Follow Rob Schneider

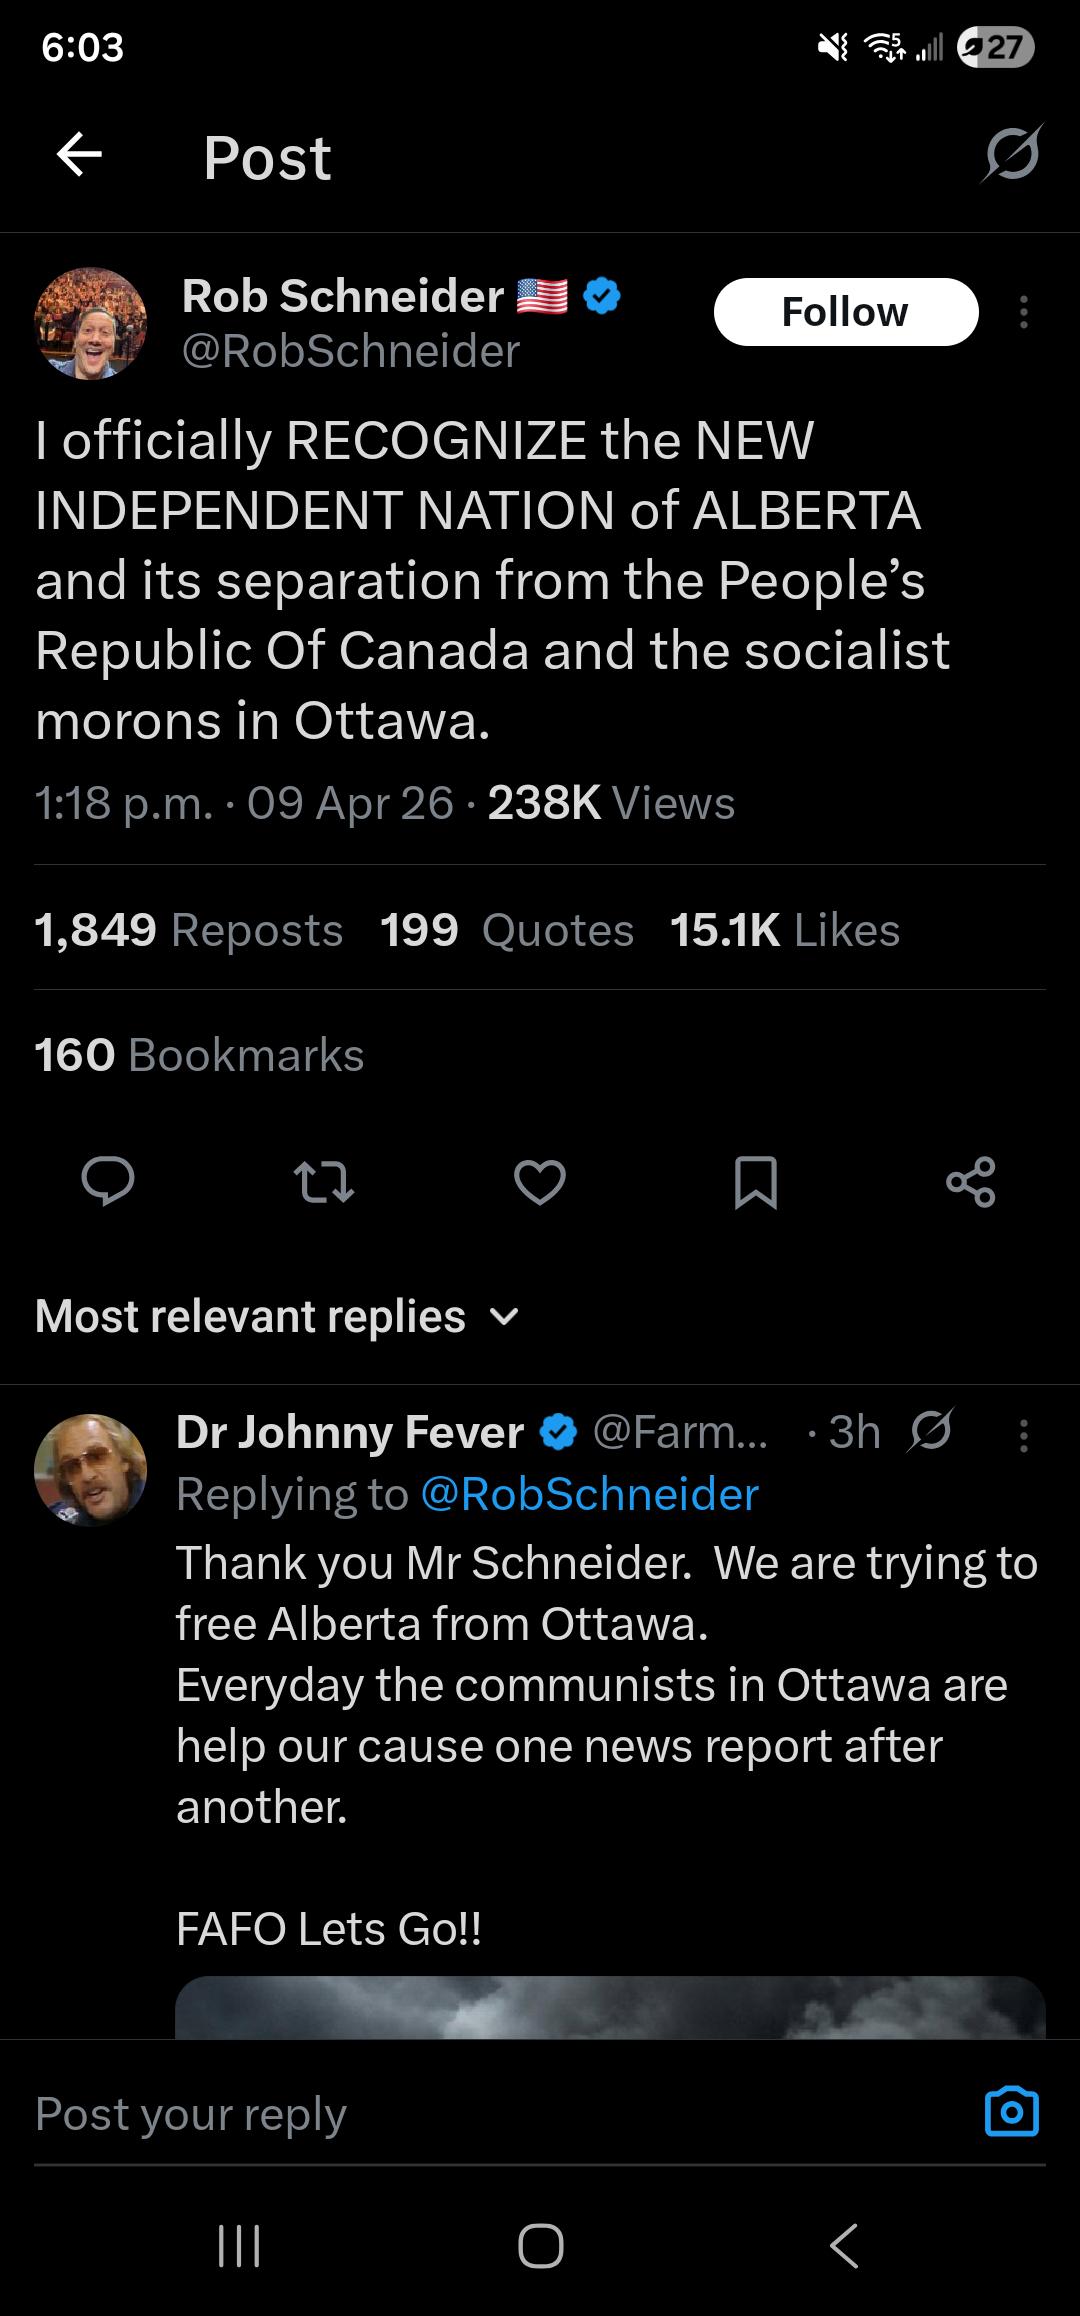pos(845,312)
